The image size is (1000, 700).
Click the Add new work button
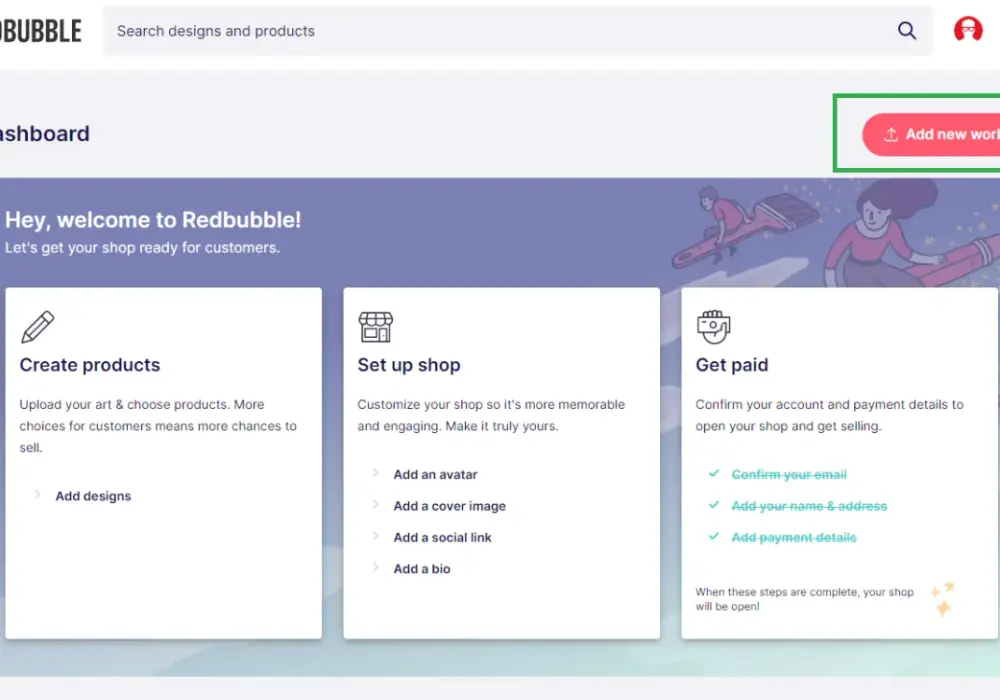pyautogui.click(x=931, y=135)
